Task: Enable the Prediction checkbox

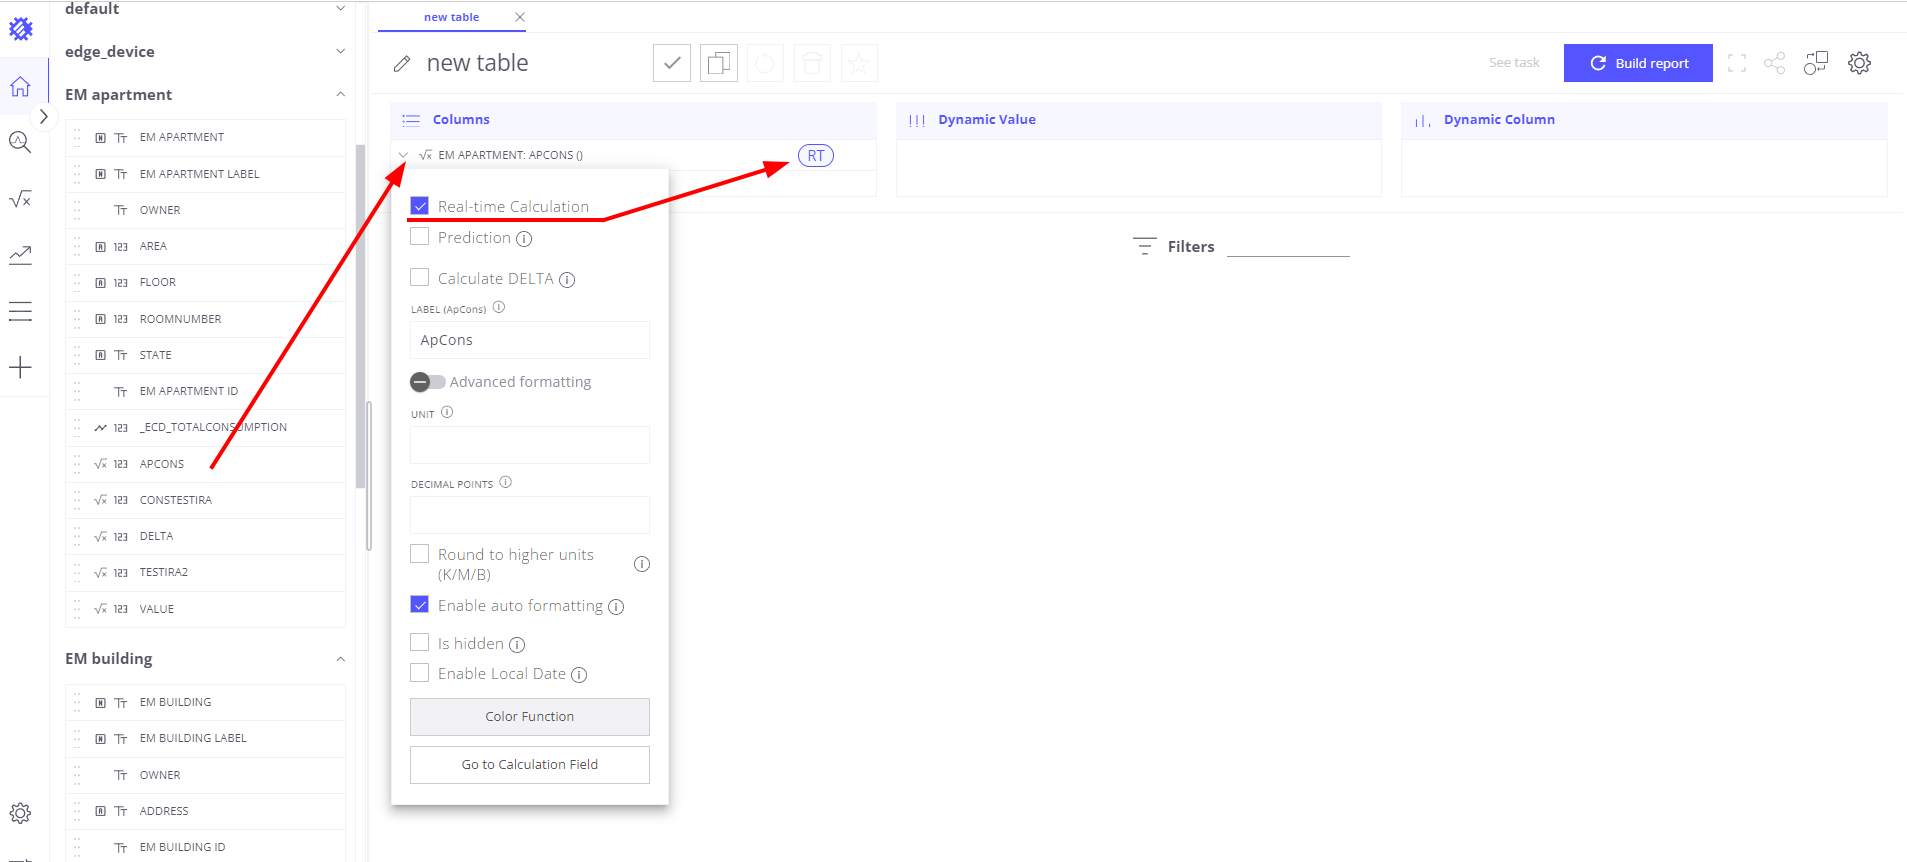Action: [420, 237]
